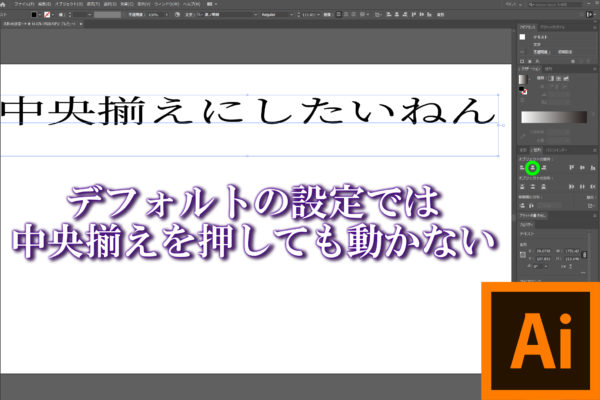Viewport: 600px width, 400px height.
Task: Click the horizontal align left icon in the control bar
Action: [x=389, y=15]
